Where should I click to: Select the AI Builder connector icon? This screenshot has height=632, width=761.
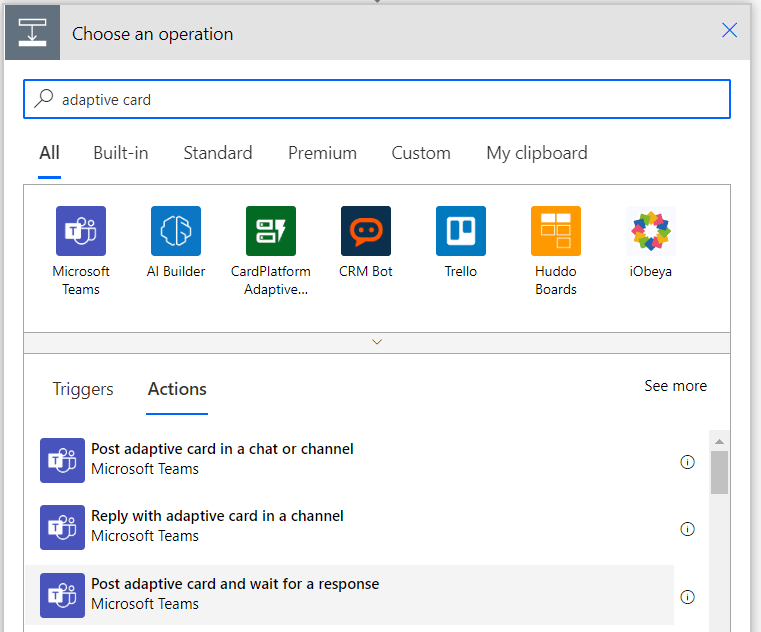176,231
